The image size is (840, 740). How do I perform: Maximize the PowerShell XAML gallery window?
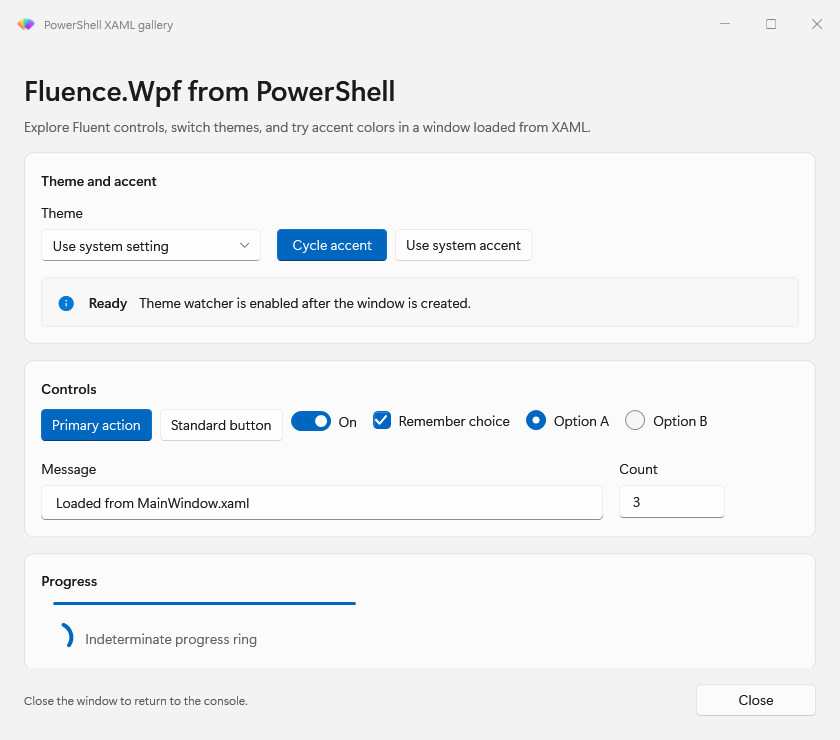[x=771, y=24]
